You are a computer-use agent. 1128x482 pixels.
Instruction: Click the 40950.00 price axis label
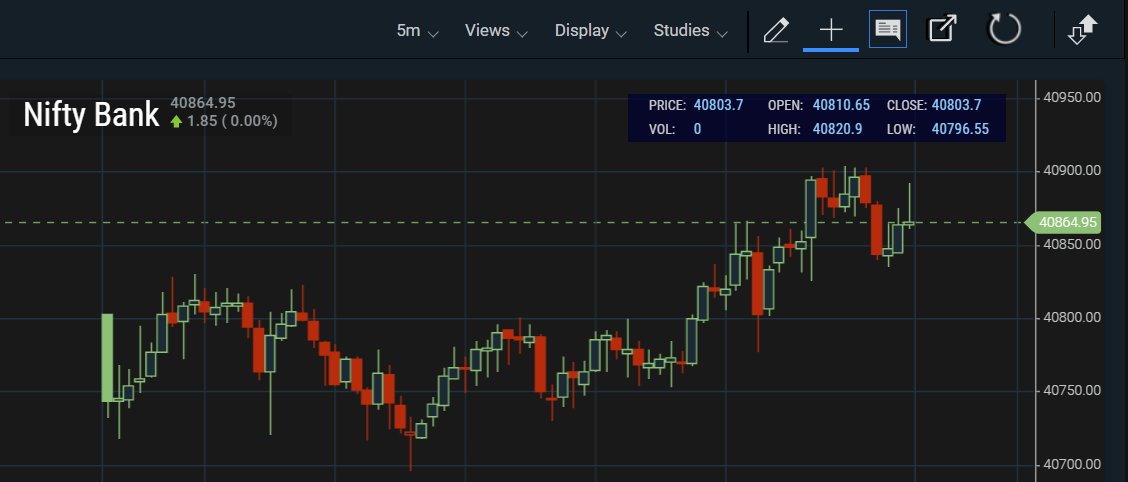1072,97
